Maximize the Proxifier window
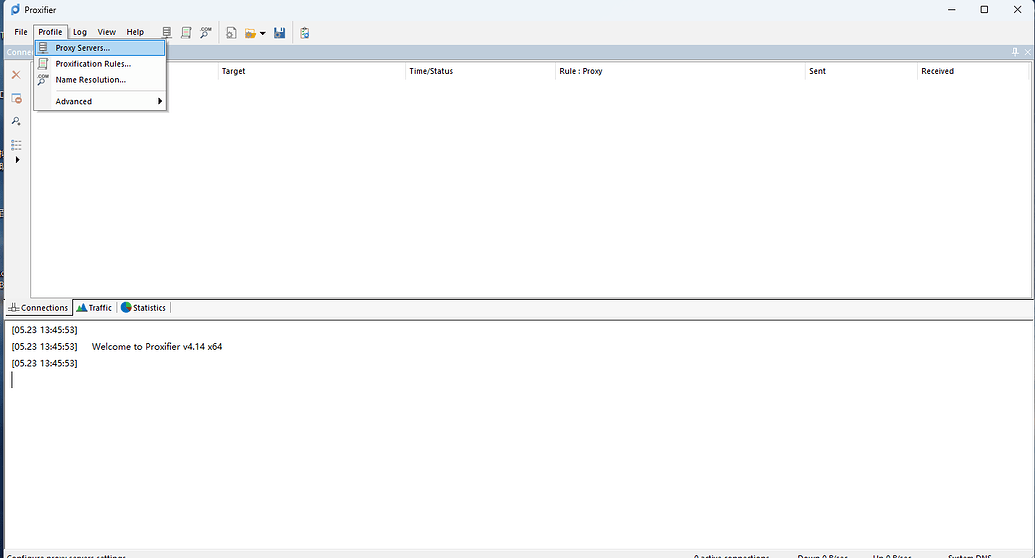 point(984,9)
